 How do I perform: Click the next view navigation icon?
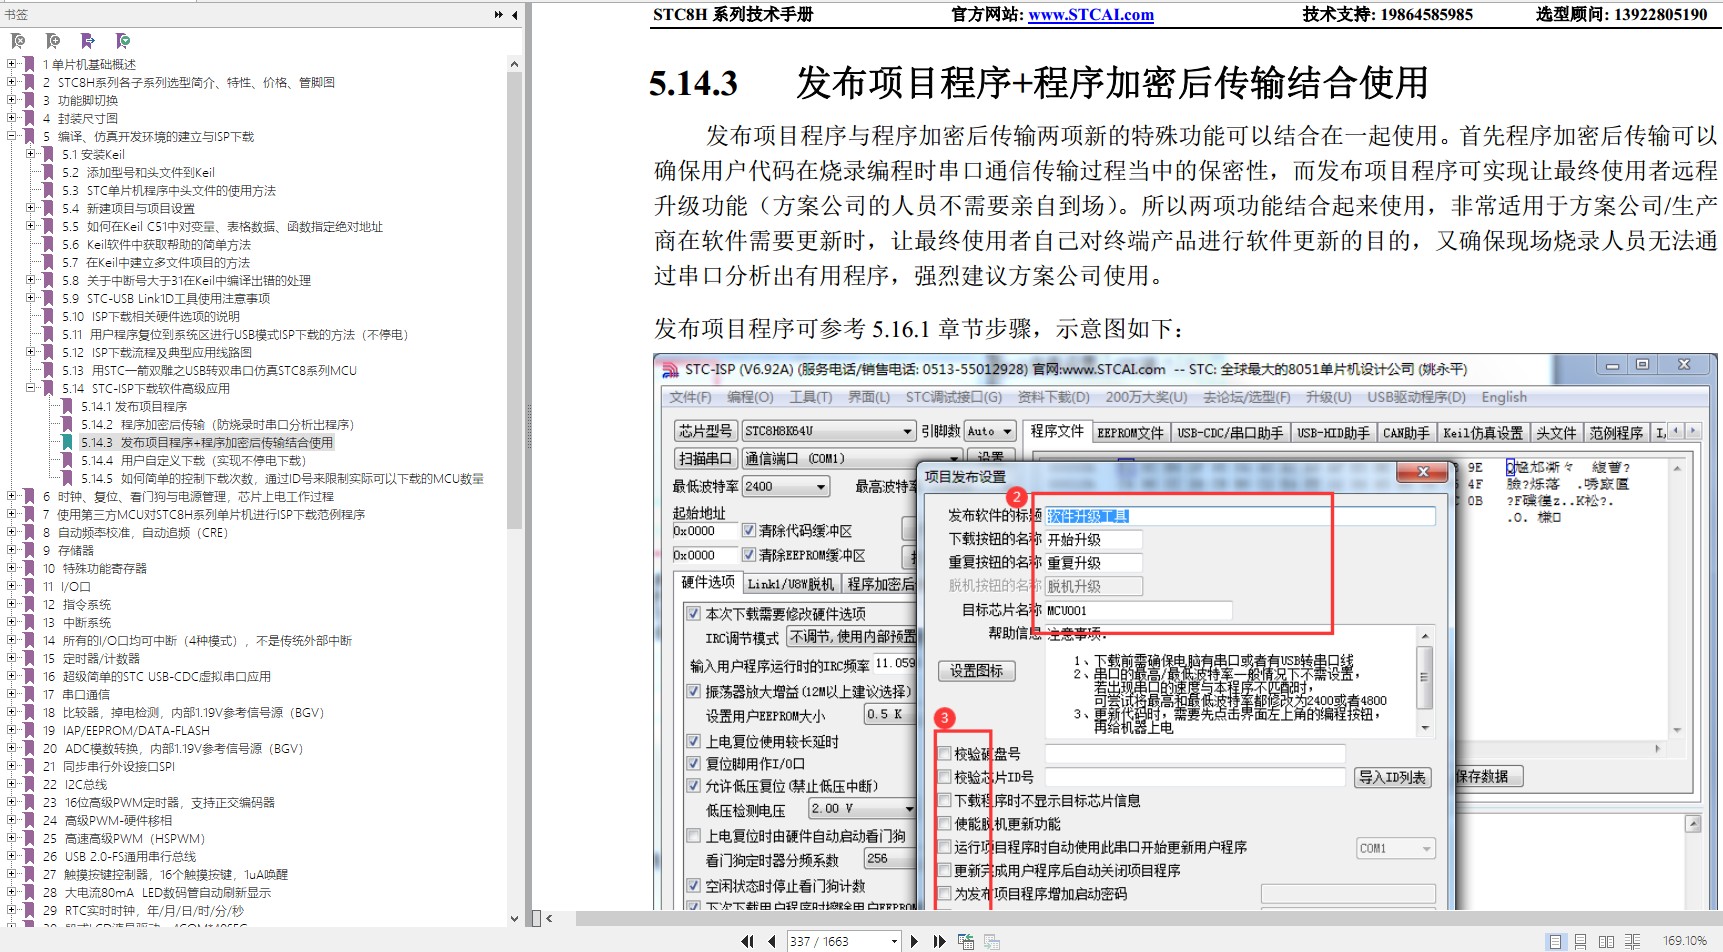tap(991, 941)
